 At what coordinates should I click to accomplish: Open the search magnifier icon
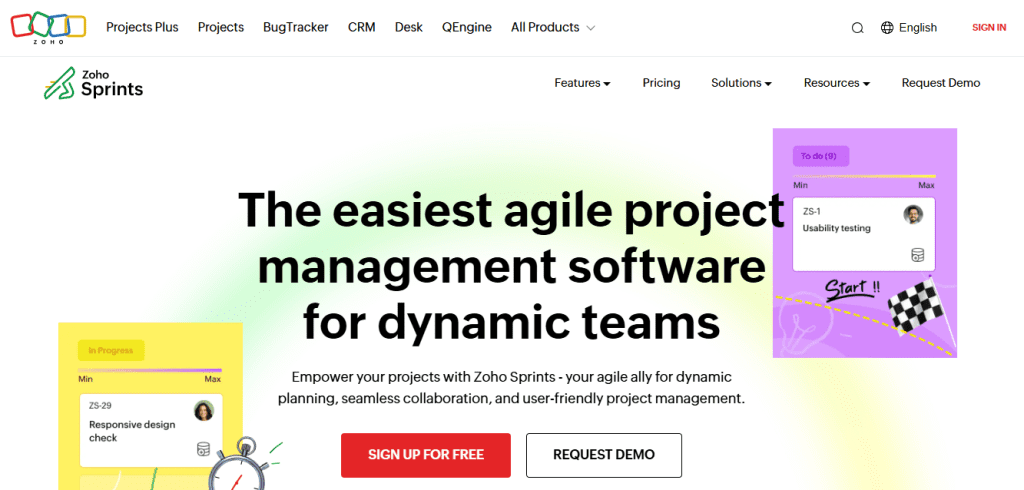[857, 27]
